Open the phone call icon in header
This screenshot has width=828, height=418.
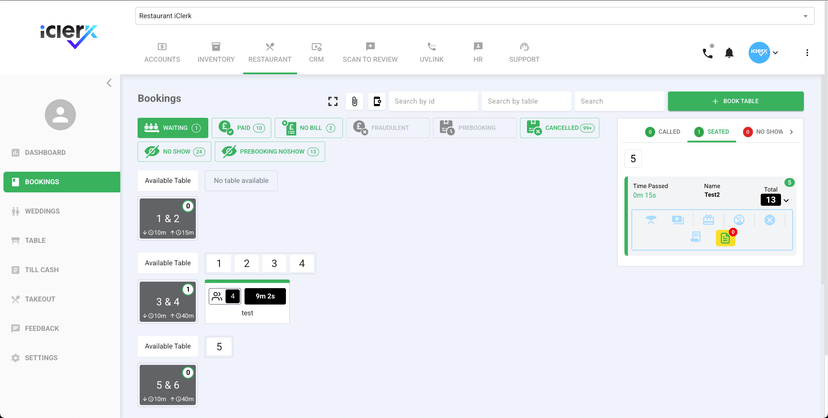[708, 53]
